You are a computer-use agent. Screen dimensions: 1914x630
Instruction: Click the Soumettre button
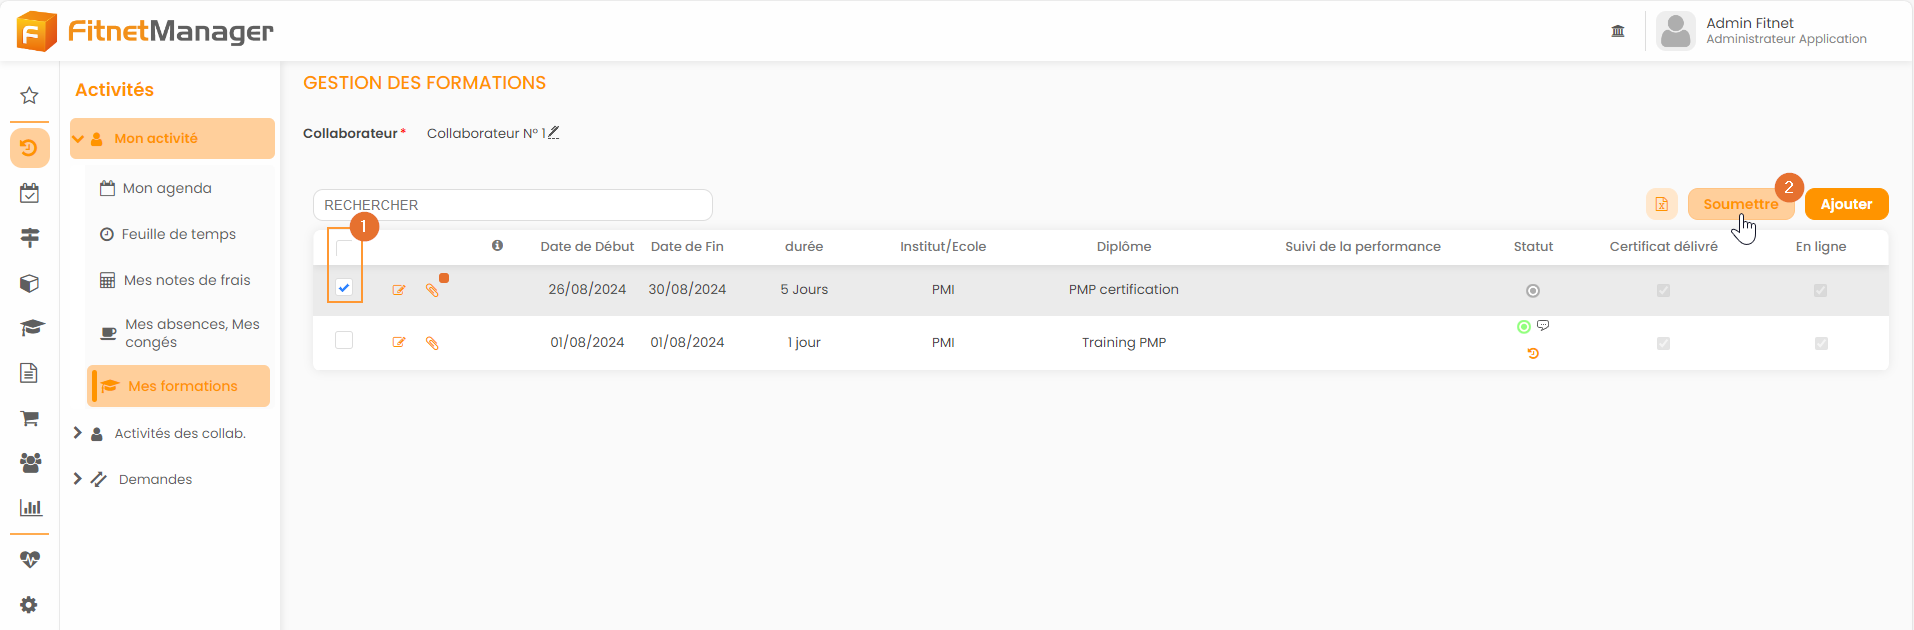(1739, 204)
